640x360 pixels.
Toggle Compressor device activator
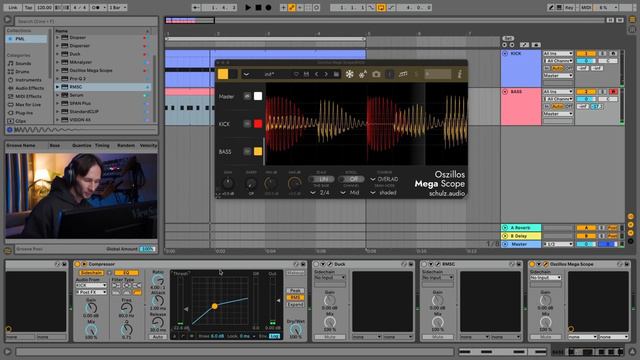pos(77,264)
